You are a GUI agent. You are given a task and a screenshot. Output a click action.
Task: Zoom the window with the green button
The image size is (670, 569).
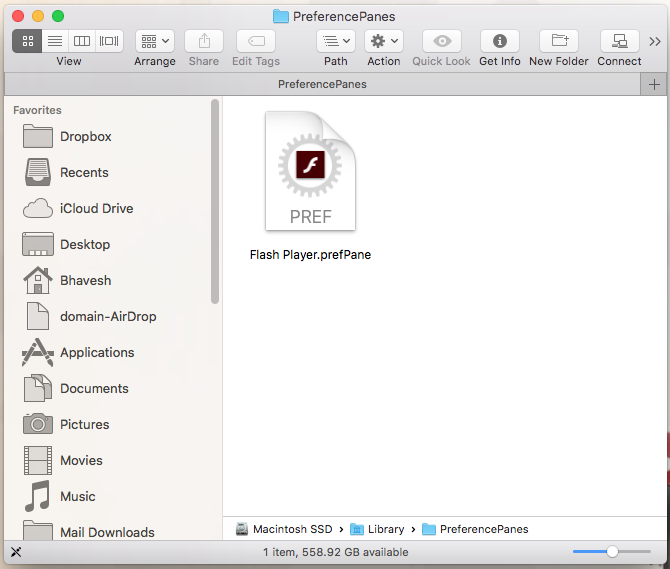point(58,16)
